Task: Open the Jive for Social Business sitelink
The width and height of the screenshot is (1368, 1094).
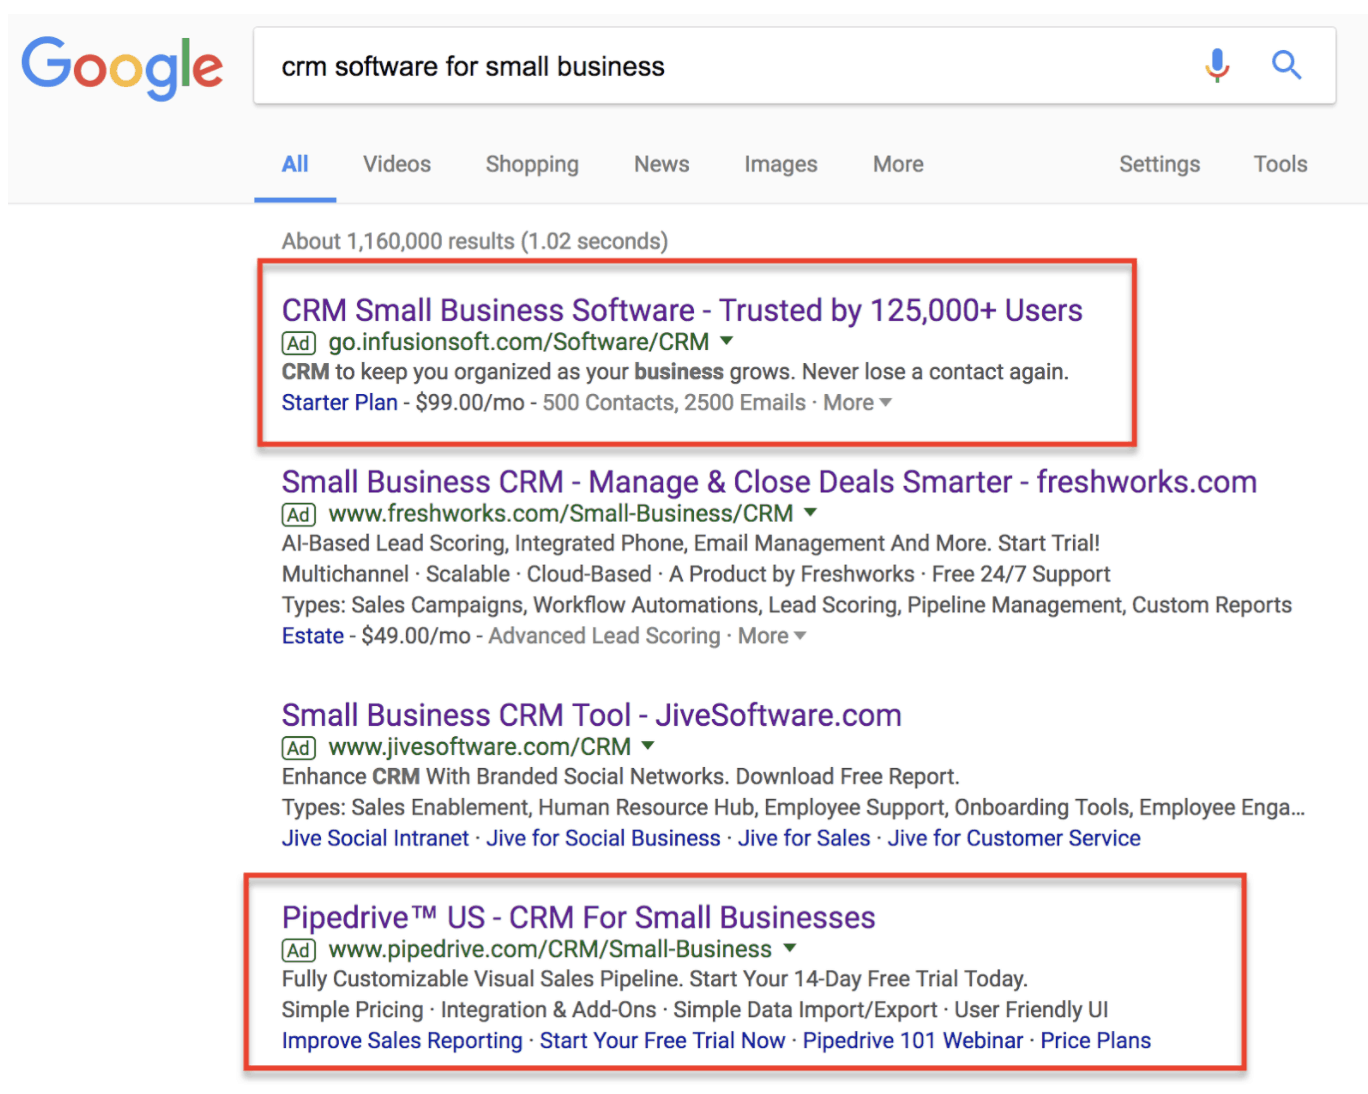Action: (603, 838)
